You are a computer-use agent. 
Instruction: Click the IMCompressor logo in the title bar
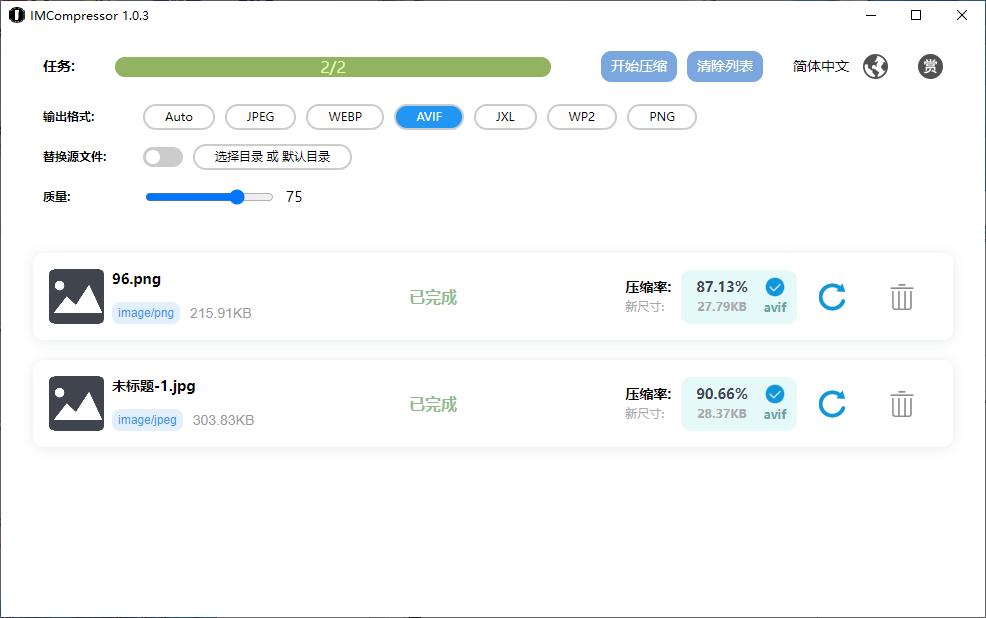14,15
